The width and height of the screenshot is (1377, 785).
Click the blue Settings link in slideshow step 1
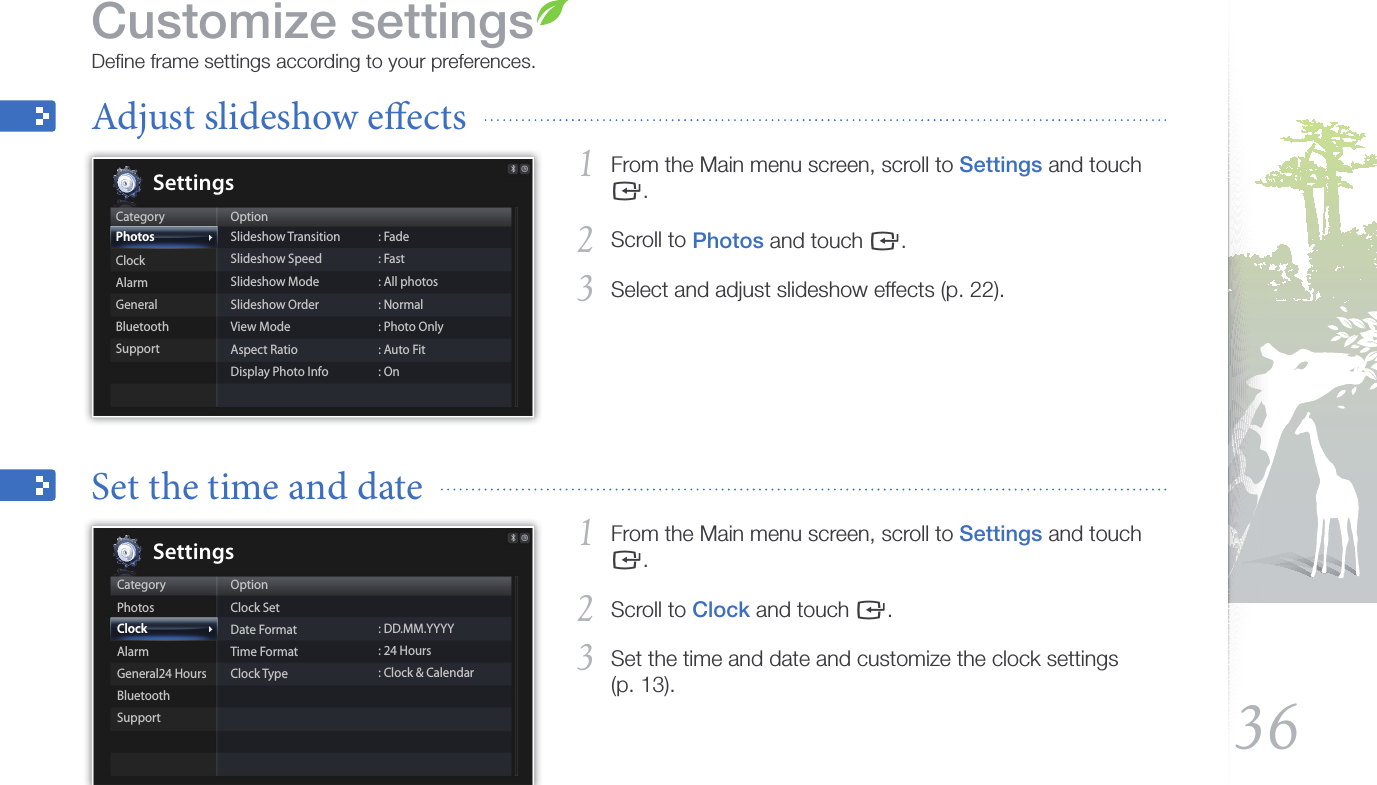[1000, 165]
